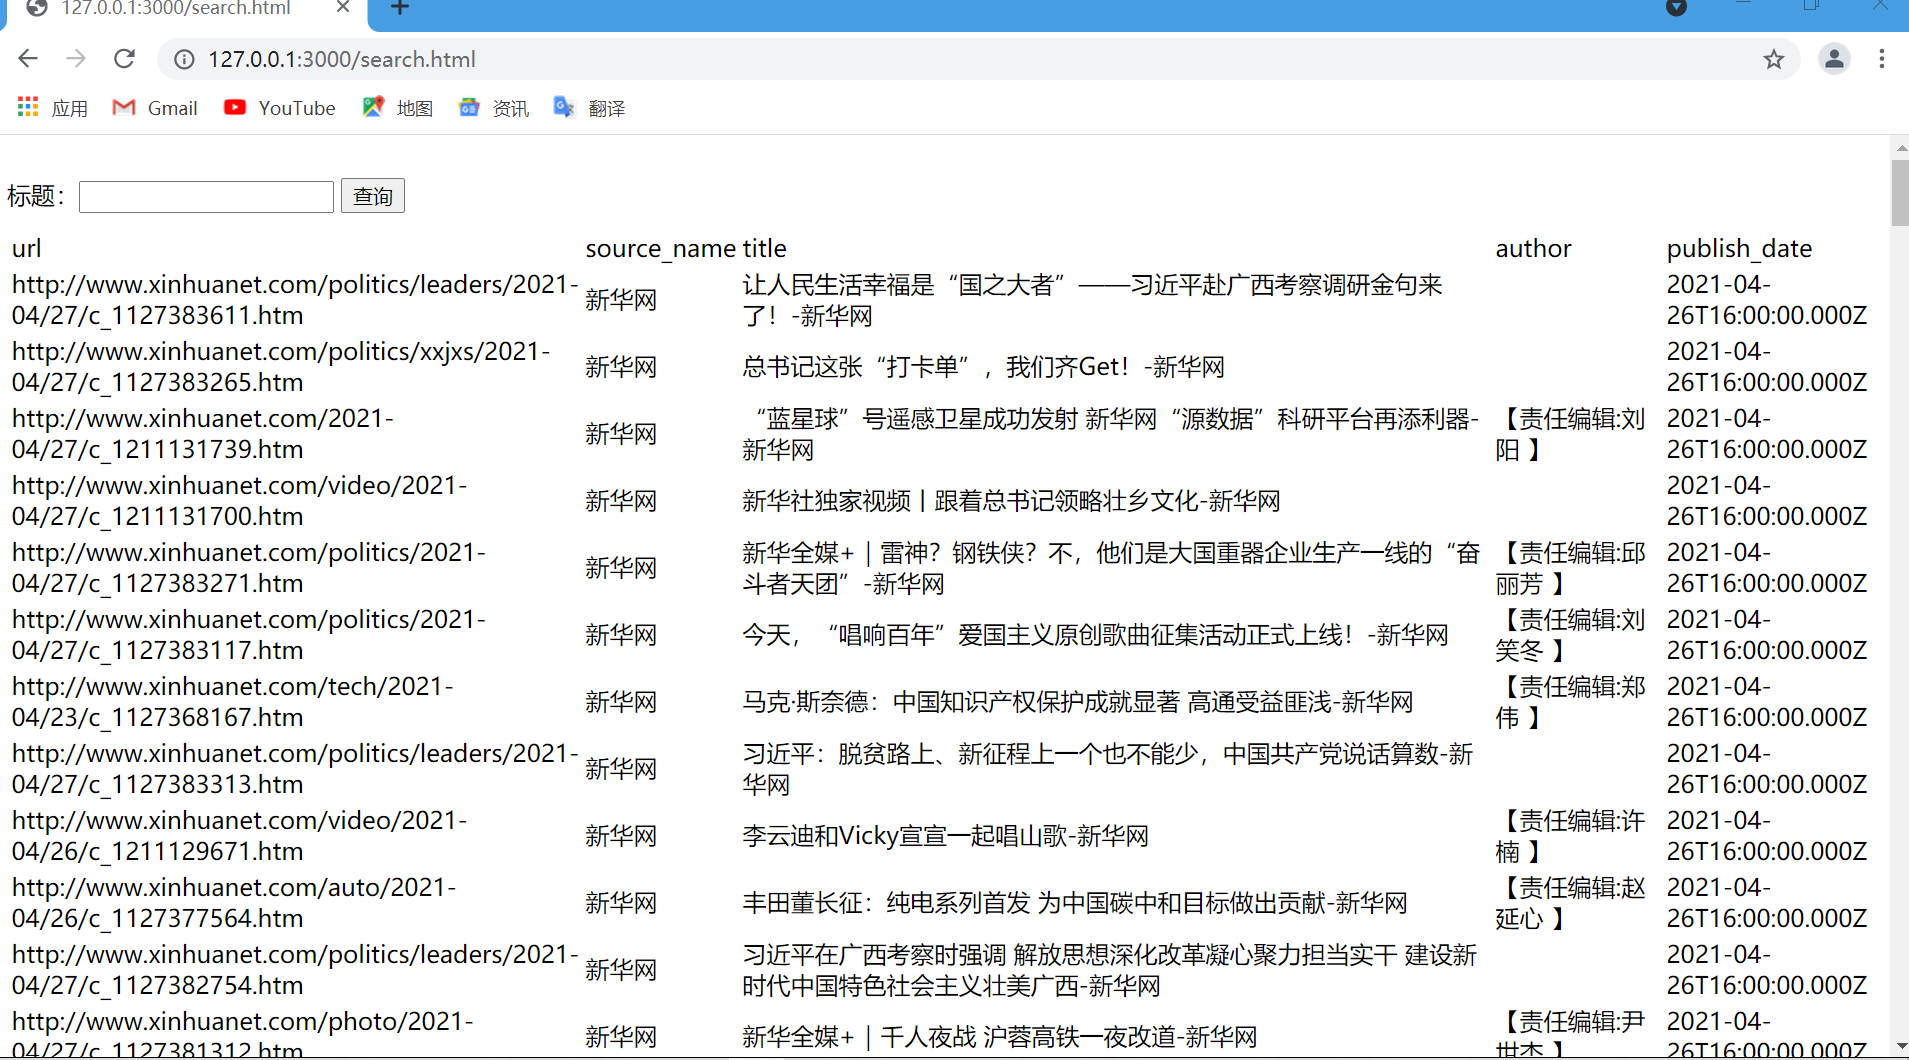The height and width of the screenshot is (1060, 1909).
Task: Click author cell 责任编辑:邱丽芳
Action: 1570,568
